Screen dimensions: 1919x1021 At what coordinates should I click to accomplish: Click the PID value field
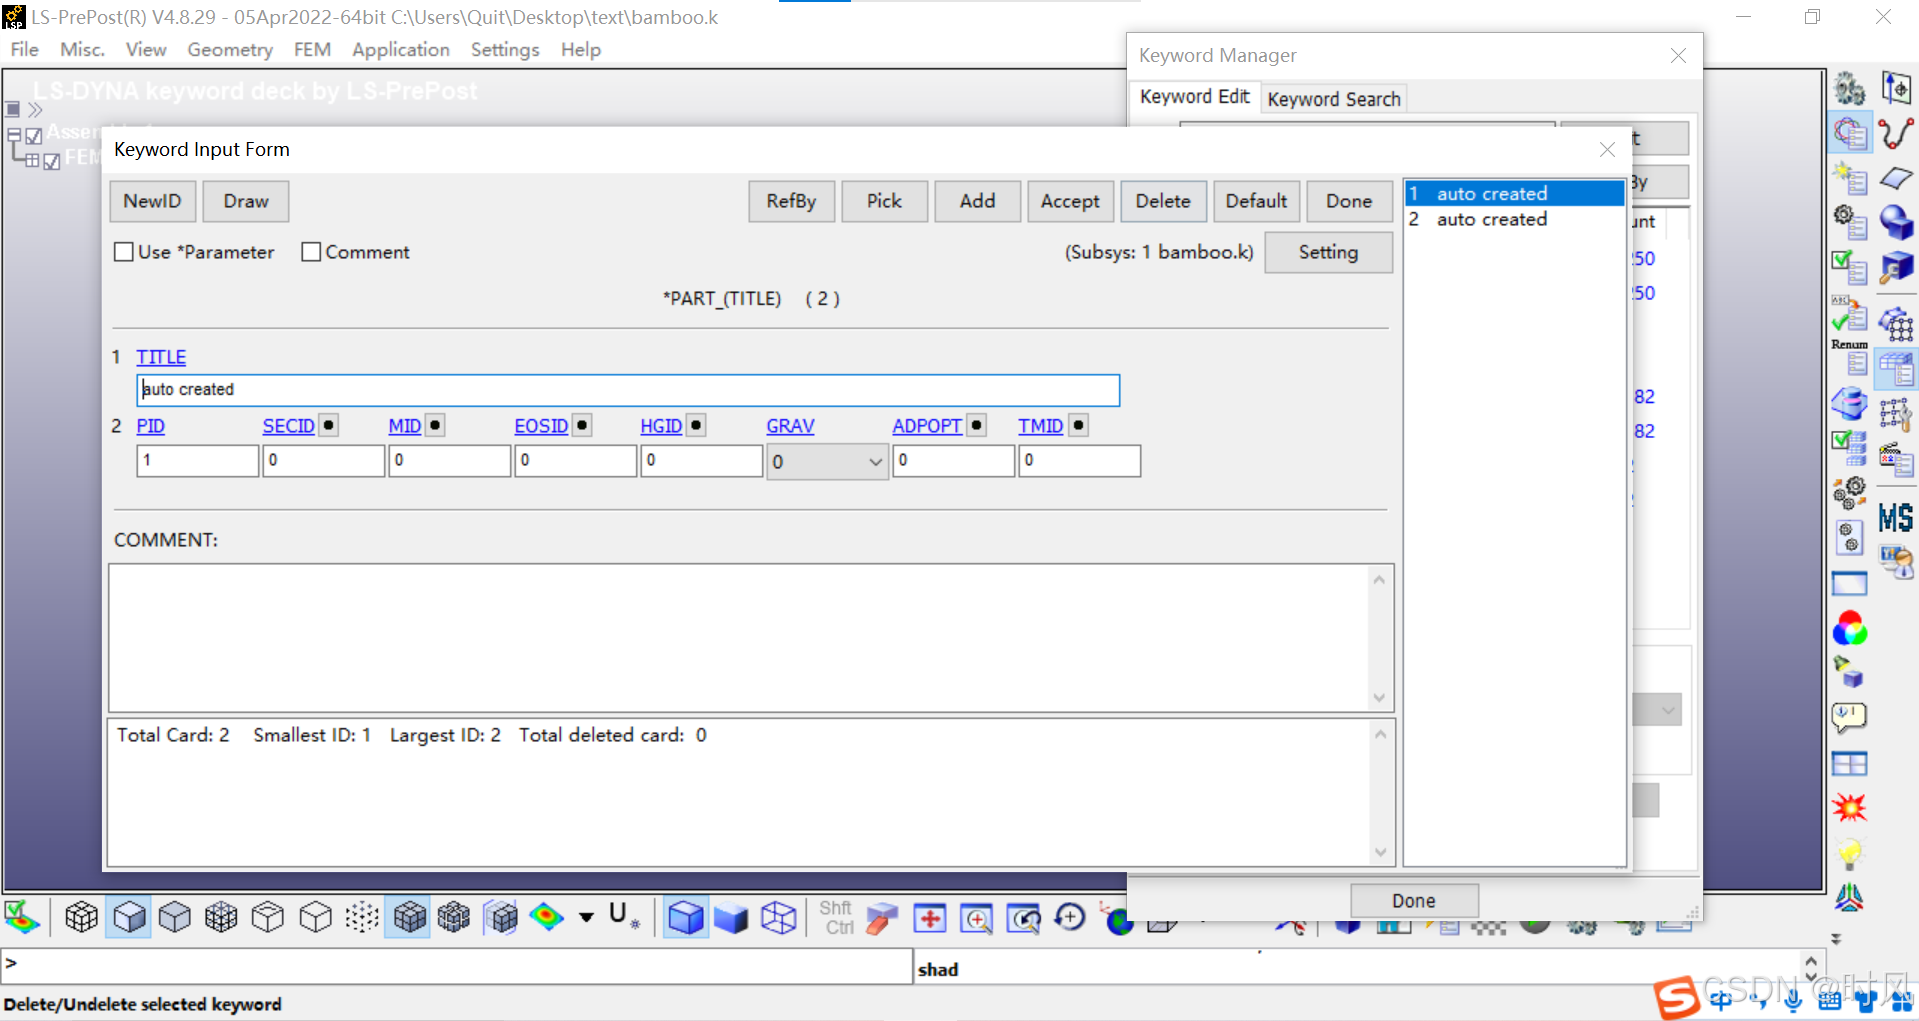pyautogui.click(x=197, y=461)
